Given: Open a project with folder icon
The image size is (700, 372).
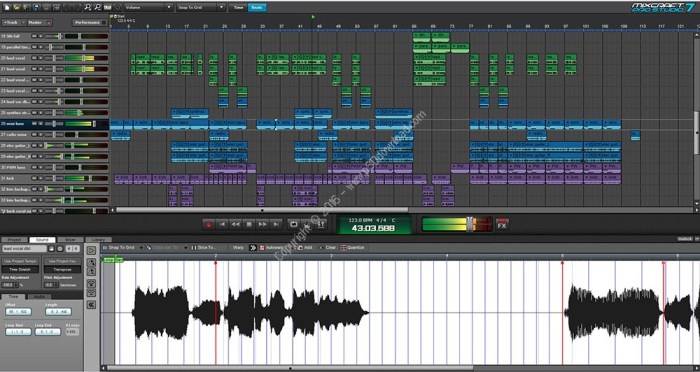Looking at the screenshot, I should pyautogui.click(x=17, y=7).
